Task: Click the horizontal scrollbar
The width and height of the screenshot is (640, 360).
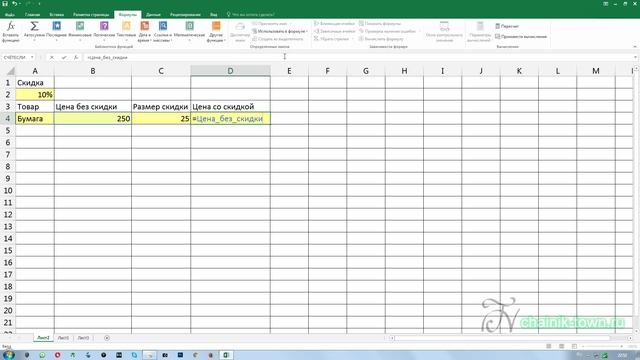Action: coord(502,338)
